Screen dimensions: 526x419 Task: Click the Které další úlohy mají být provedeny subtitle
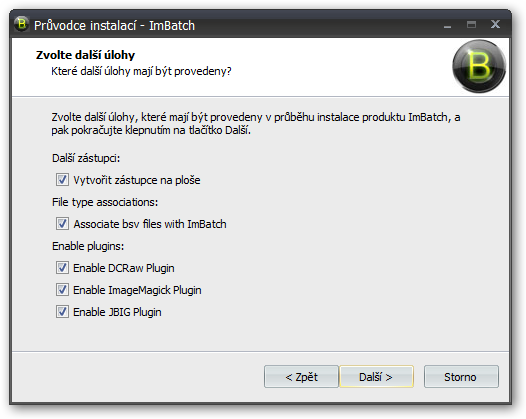coord(141,71)
